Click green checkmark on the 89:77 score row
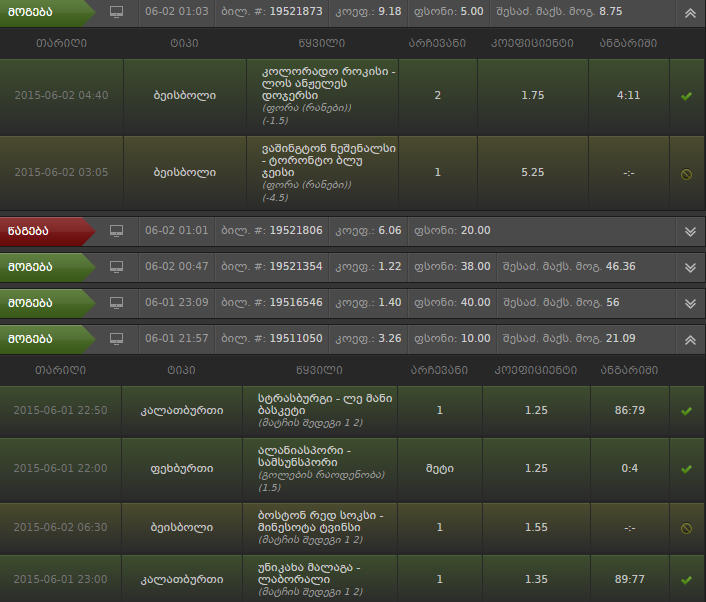The width and height of the screenshot is (706, 602). [x=686, y=580]
